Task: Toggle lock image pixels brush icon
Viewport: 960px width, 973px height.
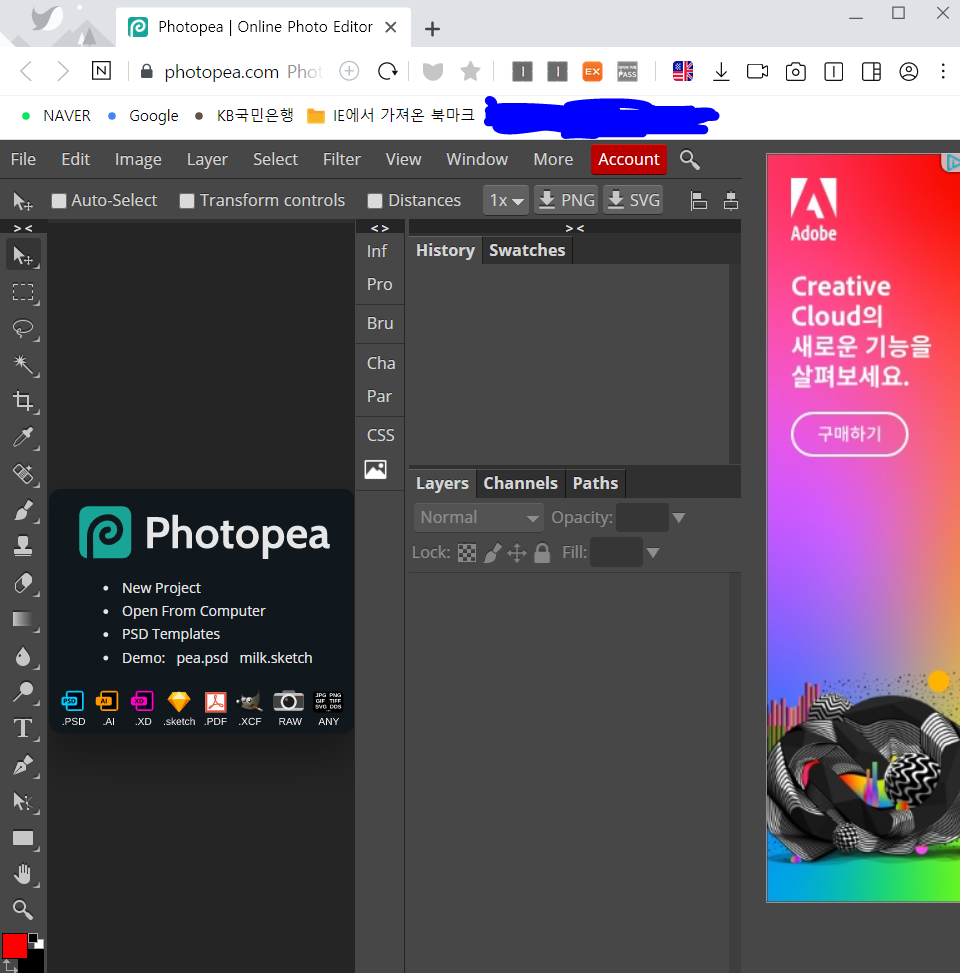Action: [x=492, y=552]
